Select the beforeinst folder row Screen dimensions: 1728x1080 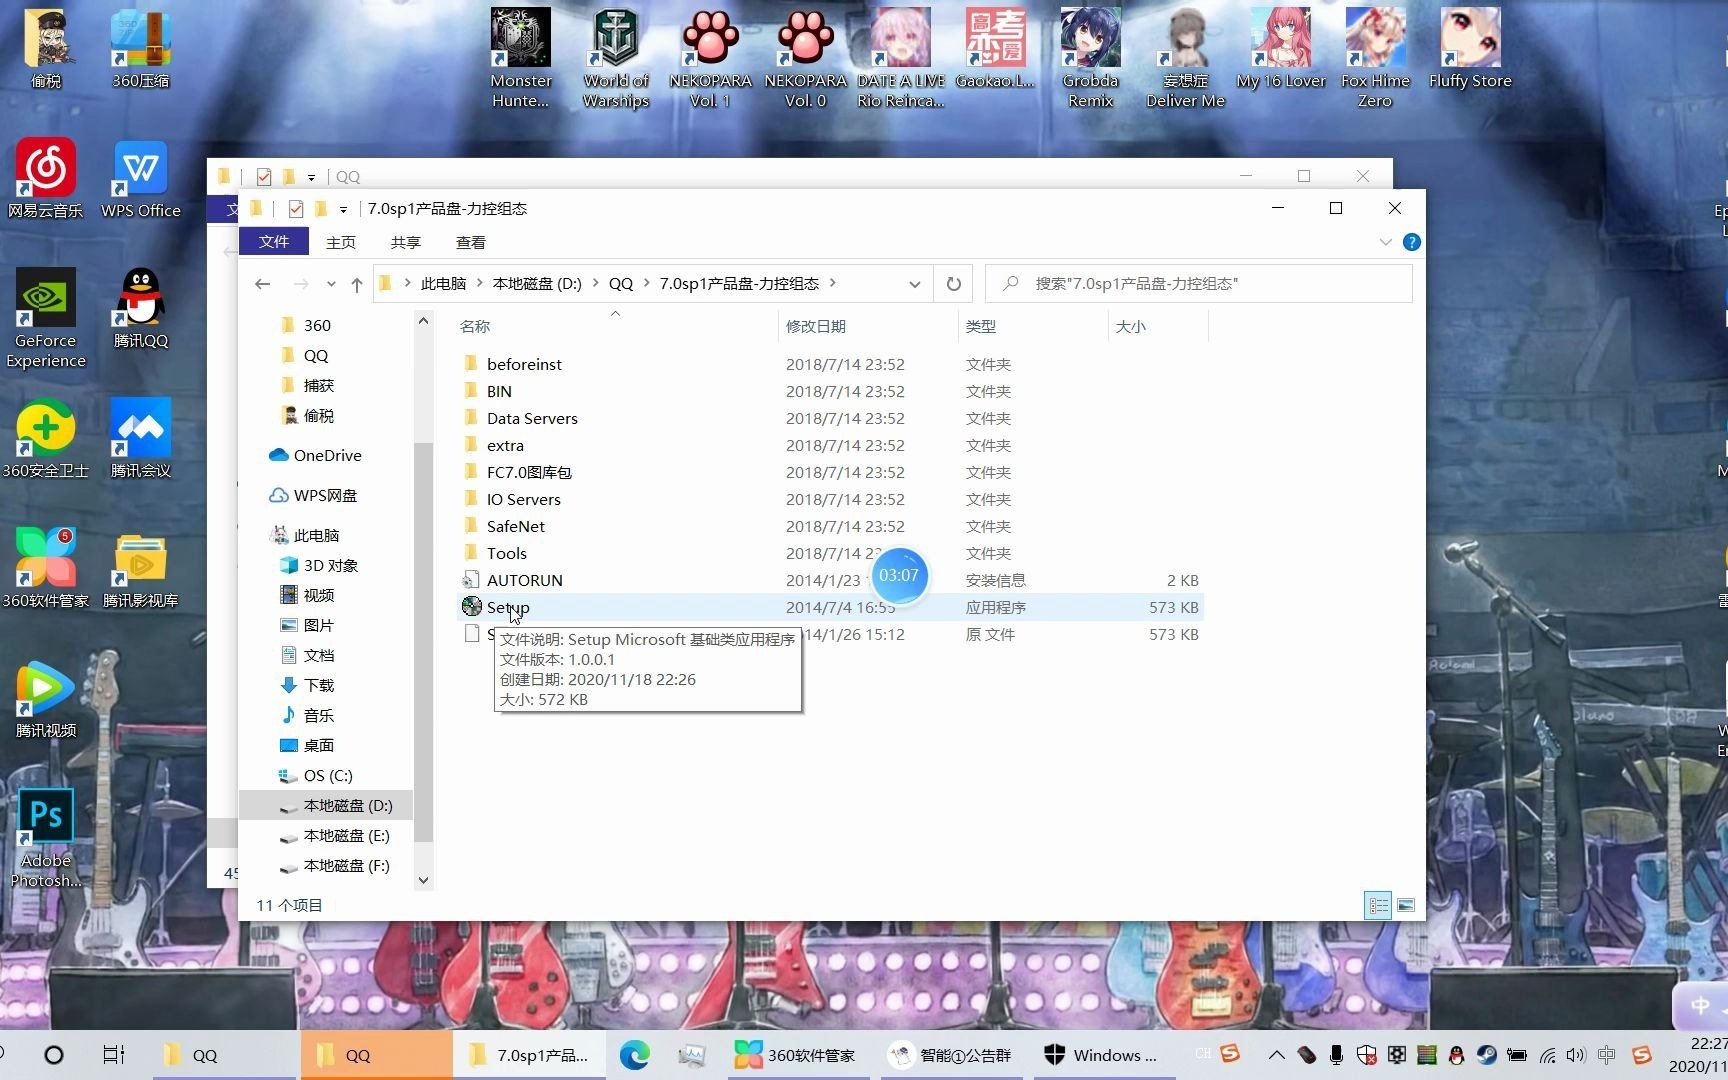click(x=830, y=364)
